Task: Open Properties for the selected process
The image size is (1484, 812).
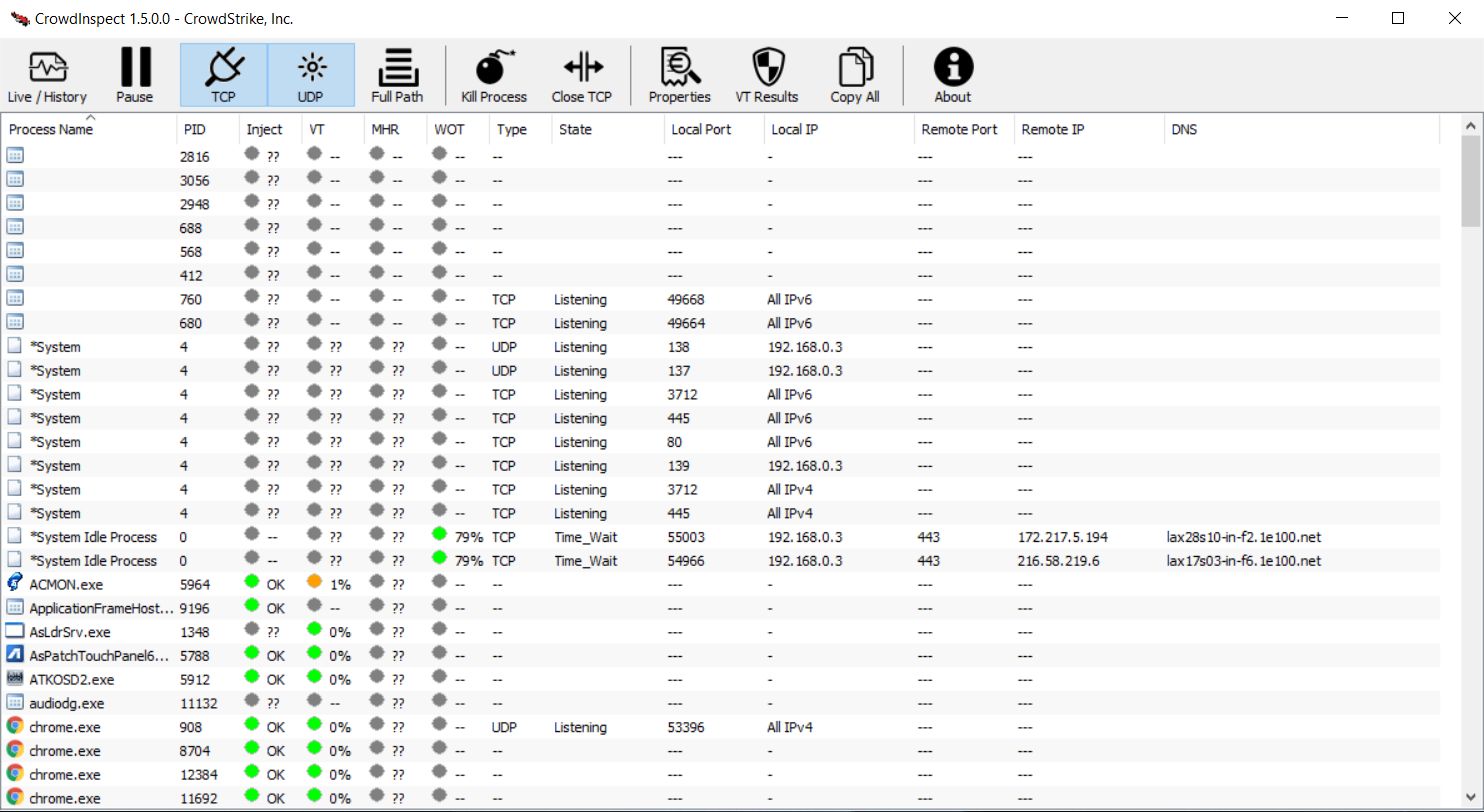Action: pos(679,74)
